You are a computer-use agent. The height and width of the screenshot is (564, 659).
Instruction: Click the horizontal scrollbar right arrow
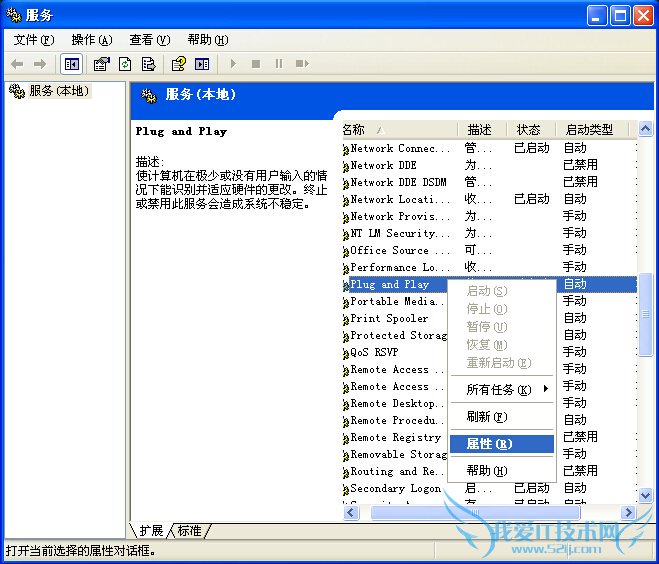pyautogui.click(x=628, y=512)
